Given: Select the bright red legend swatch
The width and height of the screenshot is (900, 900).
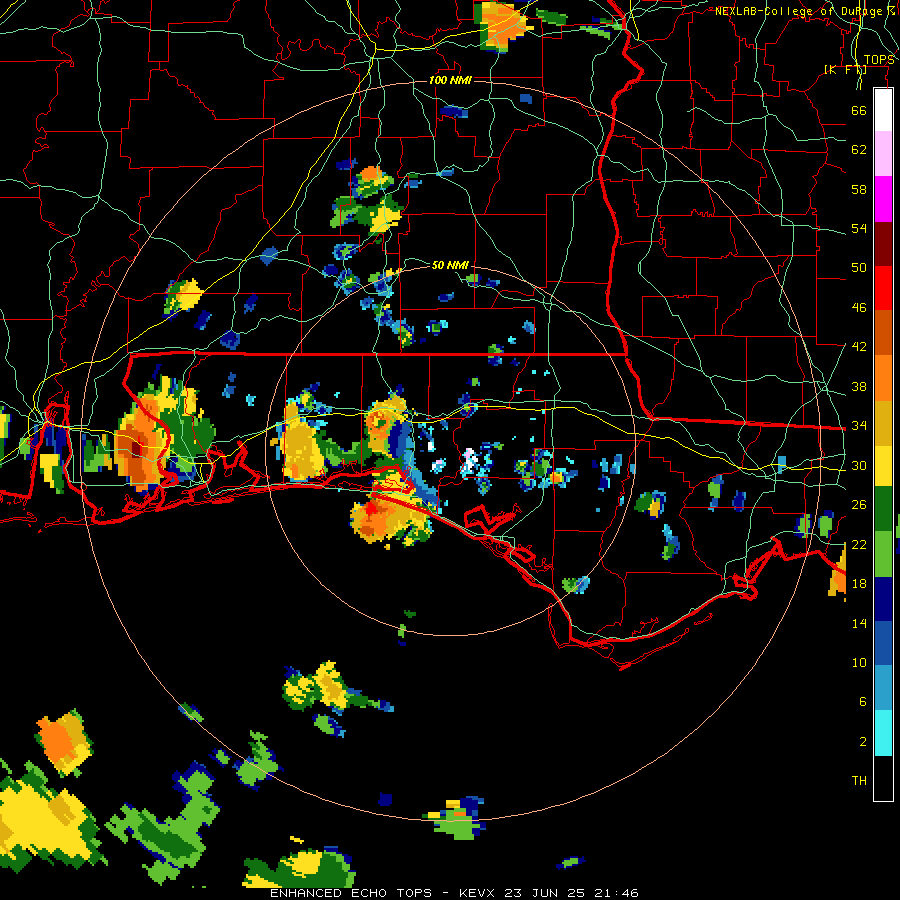Looking at the screenshot, I should tap(883, 288).
